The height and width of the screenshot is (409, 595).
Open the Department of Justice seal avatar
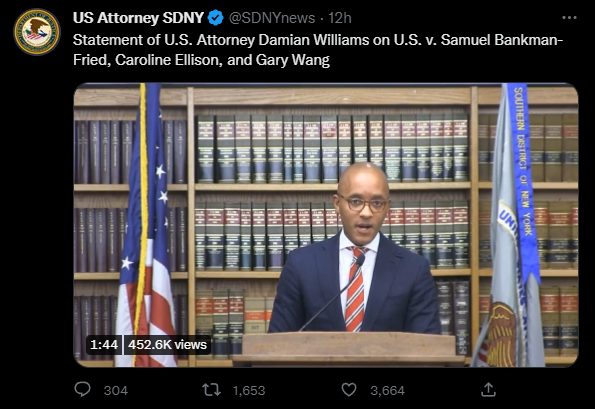coord(37,32)
